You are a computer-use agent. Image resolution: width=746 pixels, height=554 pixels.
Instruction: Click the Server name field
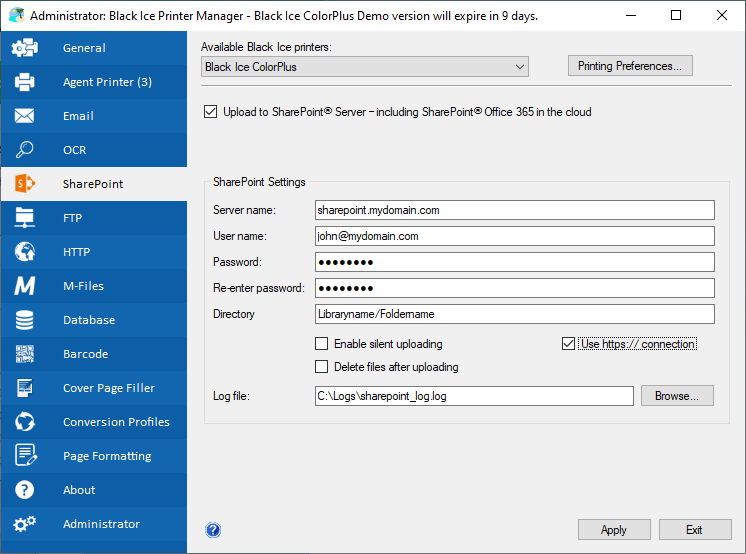point(515,210)
